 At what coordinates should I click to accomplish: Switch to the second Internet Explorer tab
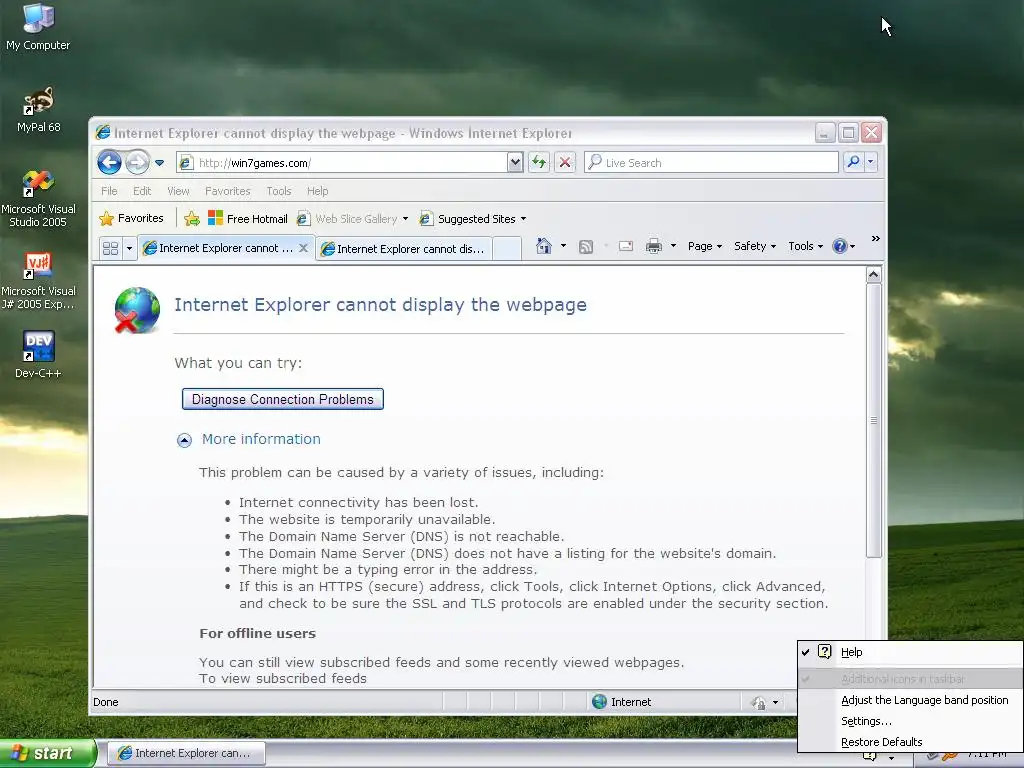[x=404, y=249]
